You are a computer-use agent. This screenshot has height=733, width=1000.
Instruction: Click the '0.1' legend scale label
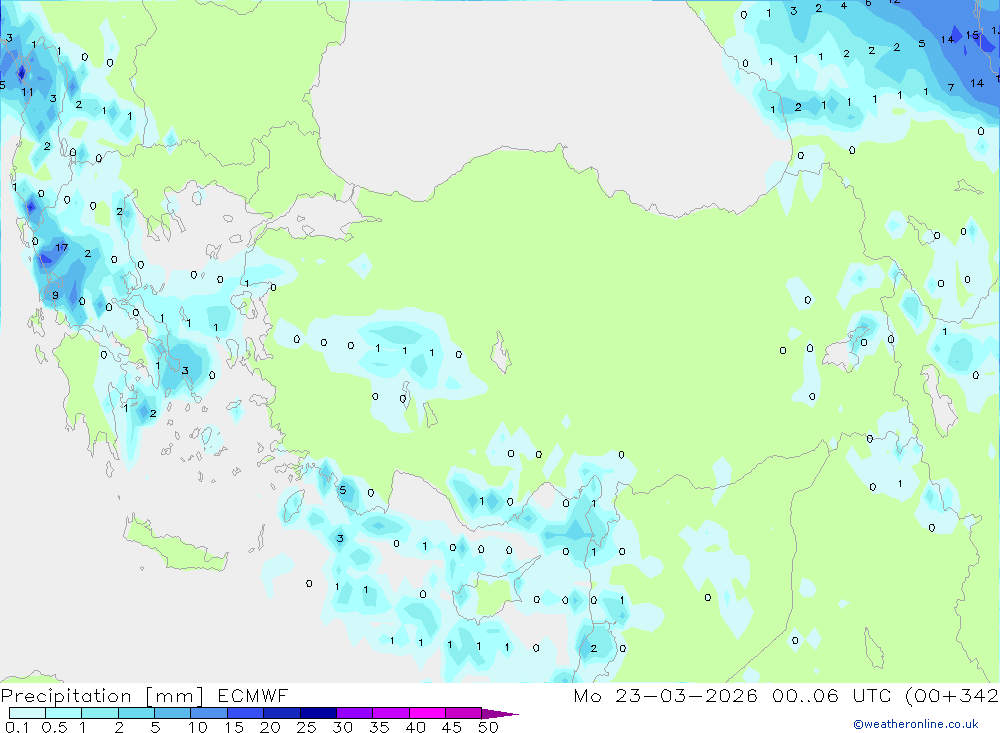(17, 727)
